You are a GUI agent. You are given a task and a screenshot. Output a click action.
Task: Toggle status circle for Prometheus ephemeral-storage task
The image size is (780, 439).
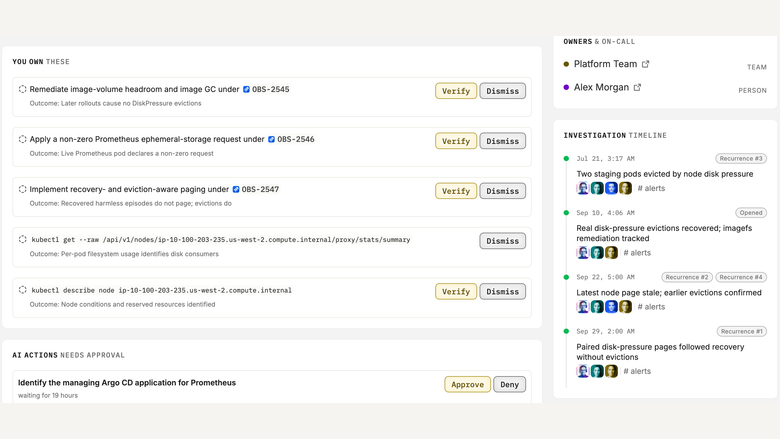pos(22,139)
